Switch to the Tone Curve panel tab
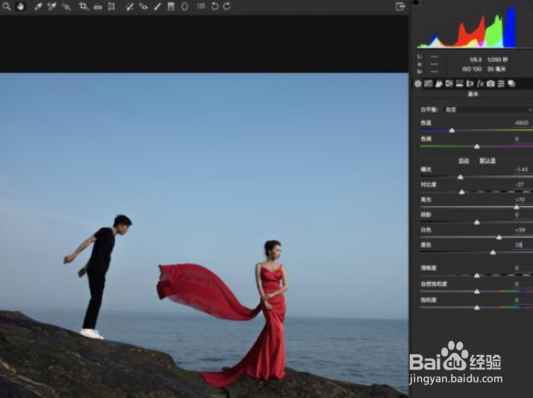This screenshot has width=533, height=398. (428, 84)
